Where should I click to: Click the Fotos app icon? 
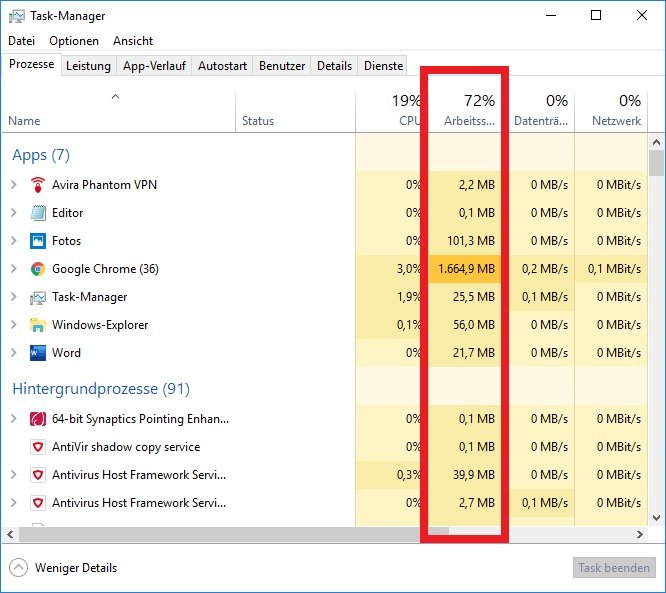point(38,241)
